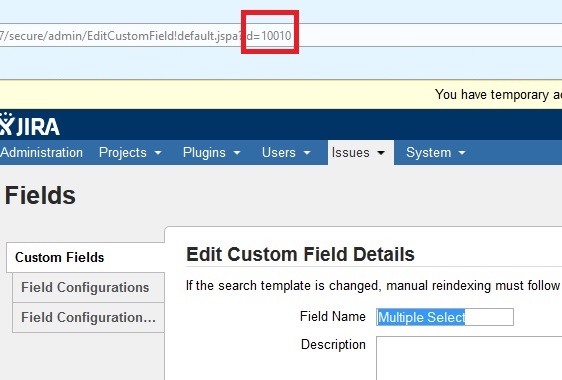Expand the Issues dropdown arrow
The height and width of the screenshot is (380, 562).
point(381,153)
